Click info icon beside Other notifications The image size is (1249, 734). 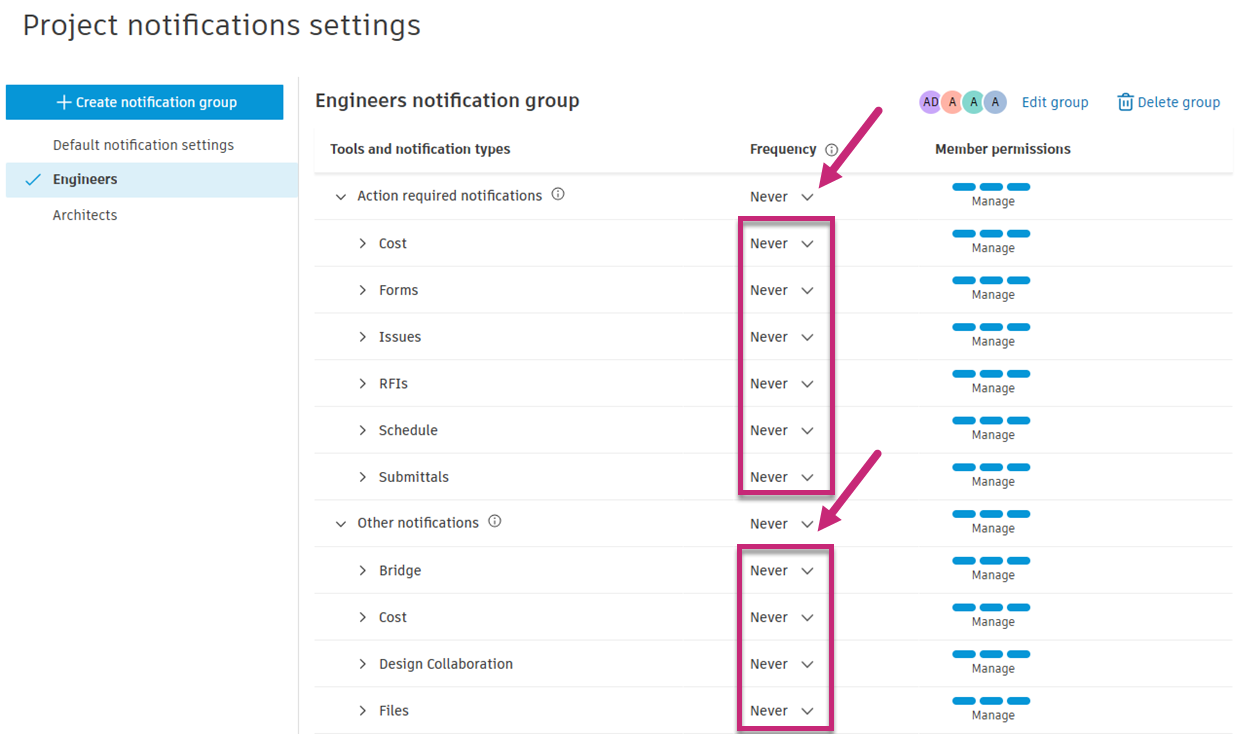point(494,522)
